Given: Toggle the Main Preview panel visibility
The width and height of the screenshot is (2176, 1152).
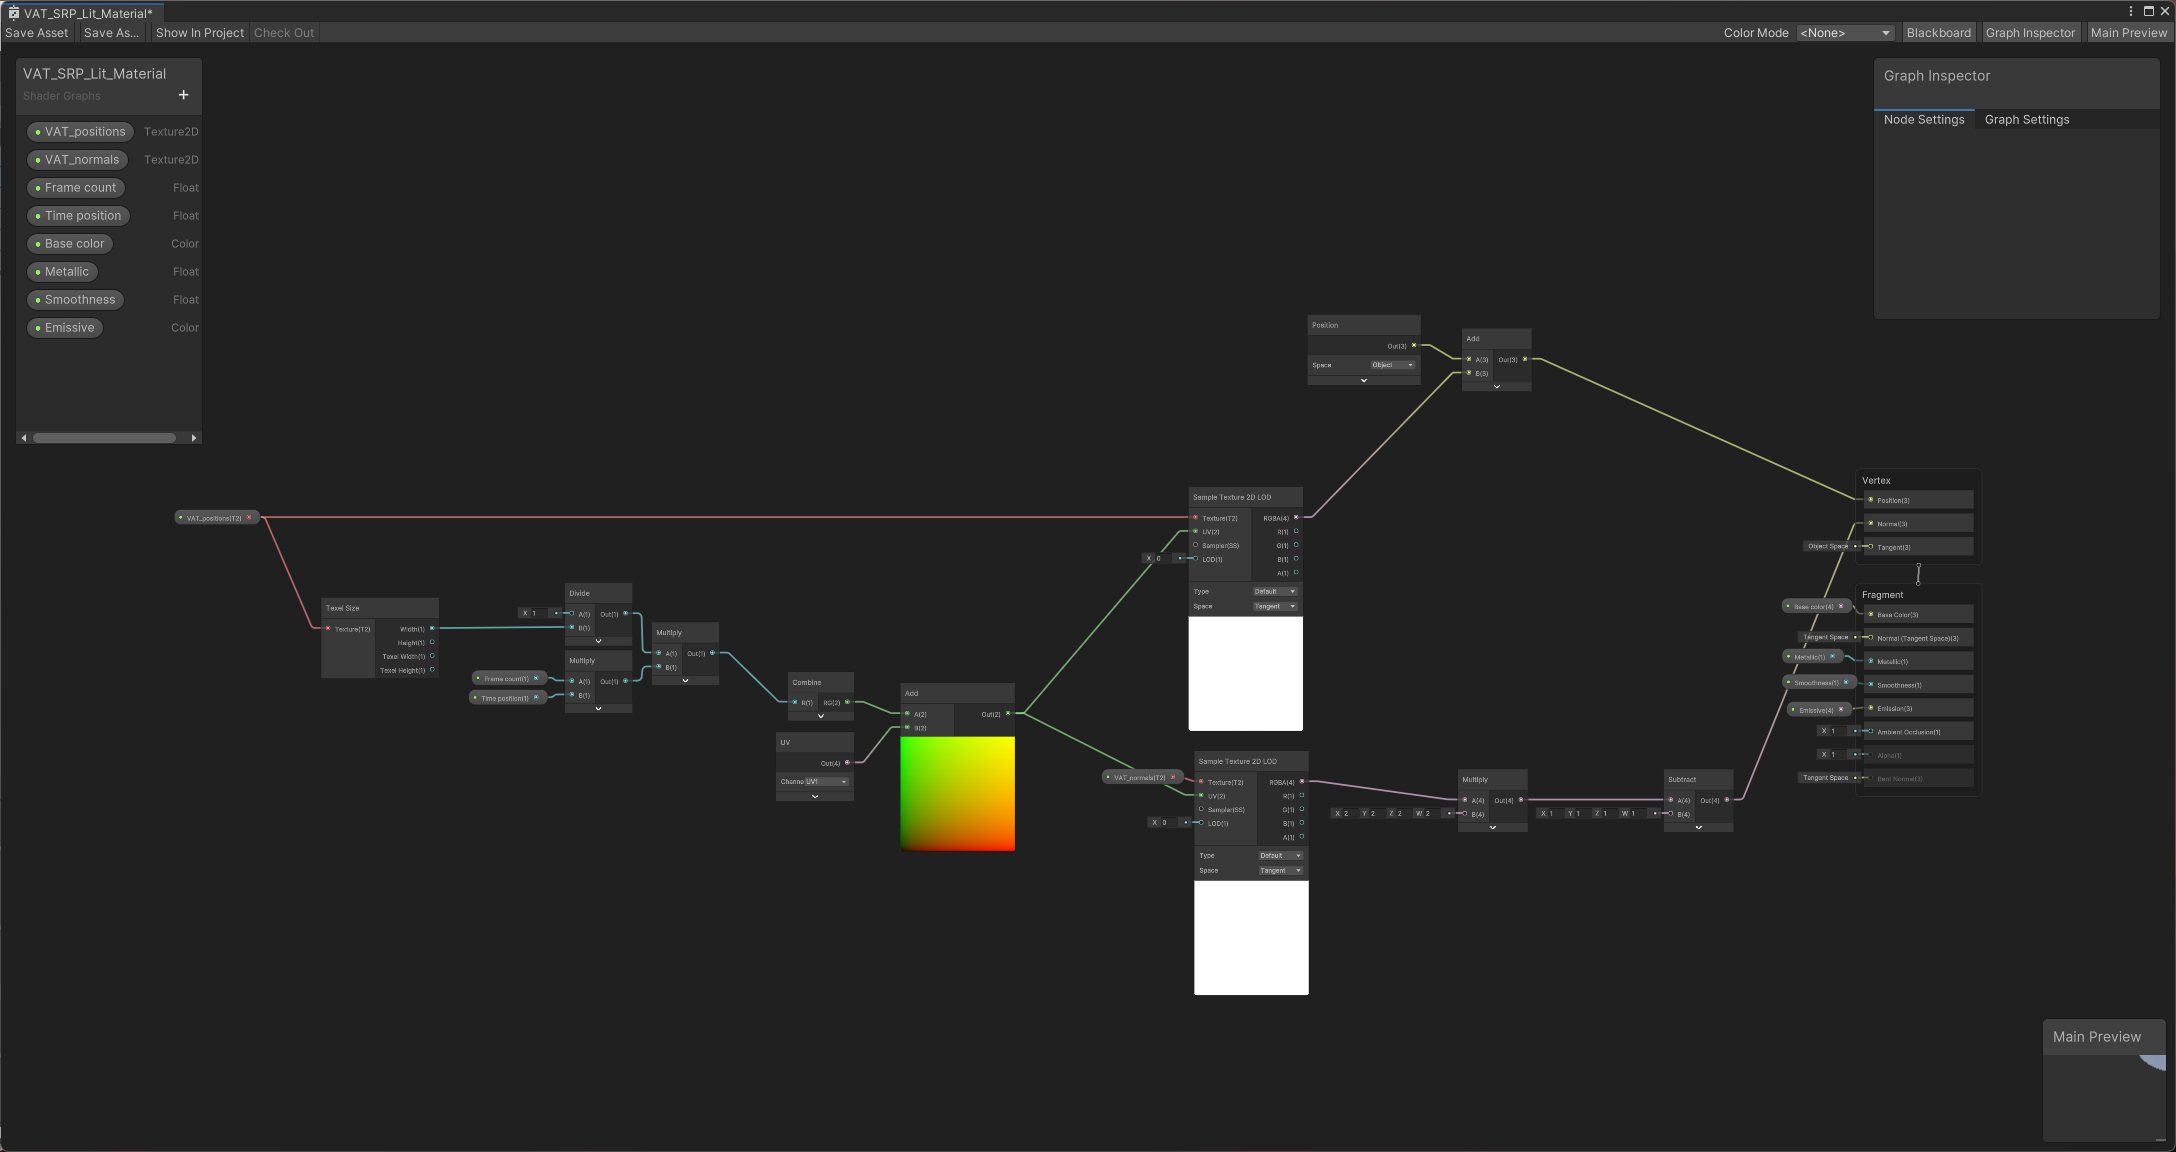Looking at the screenshot, I should coord(2128,33).
